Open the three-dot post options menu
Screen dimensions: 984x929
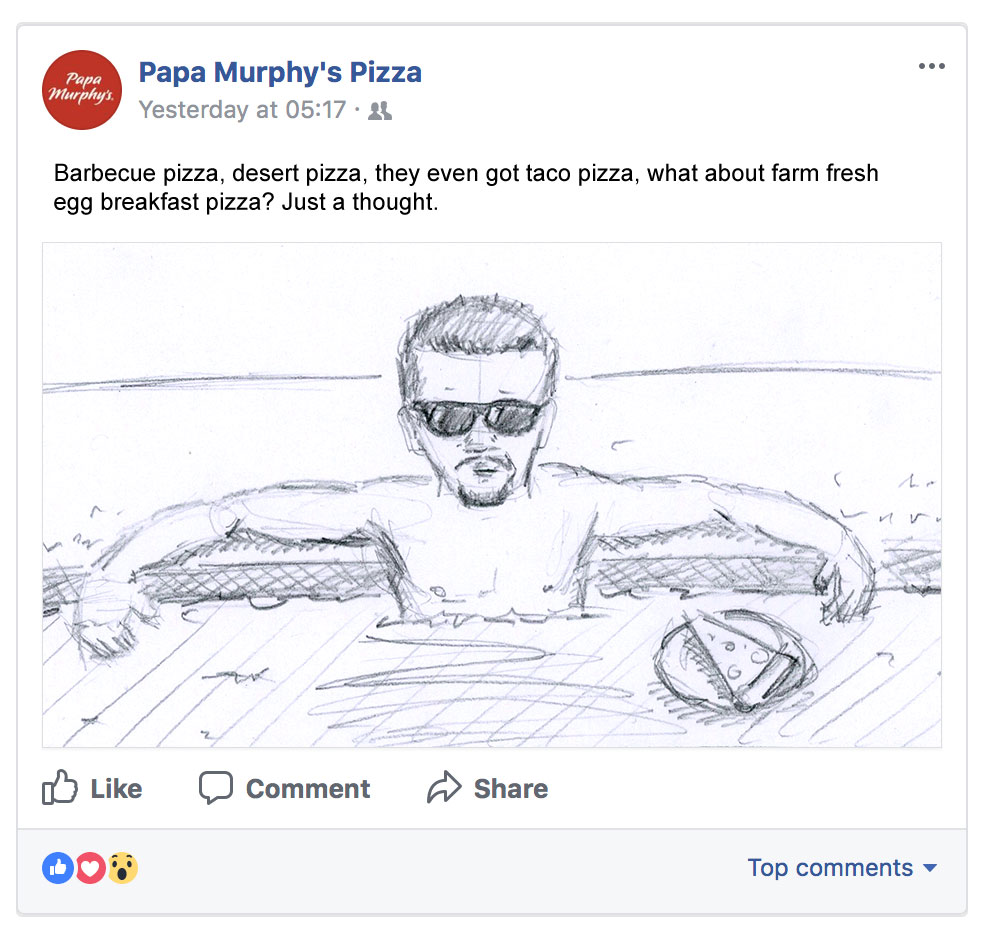tap(931, 67)
